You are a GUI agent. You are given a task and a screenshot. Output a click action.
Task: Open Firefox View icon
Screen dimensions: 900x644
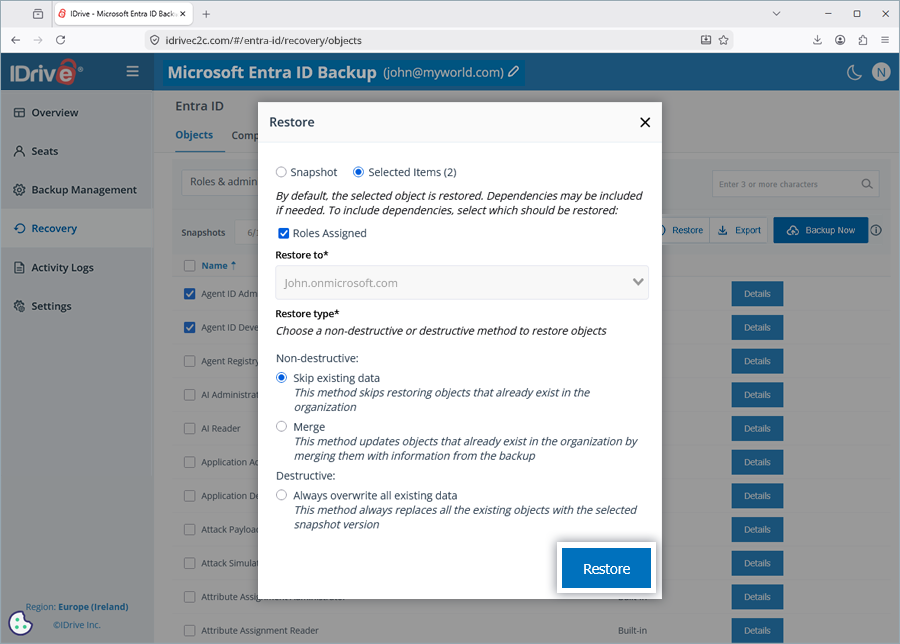click(38, 14)
